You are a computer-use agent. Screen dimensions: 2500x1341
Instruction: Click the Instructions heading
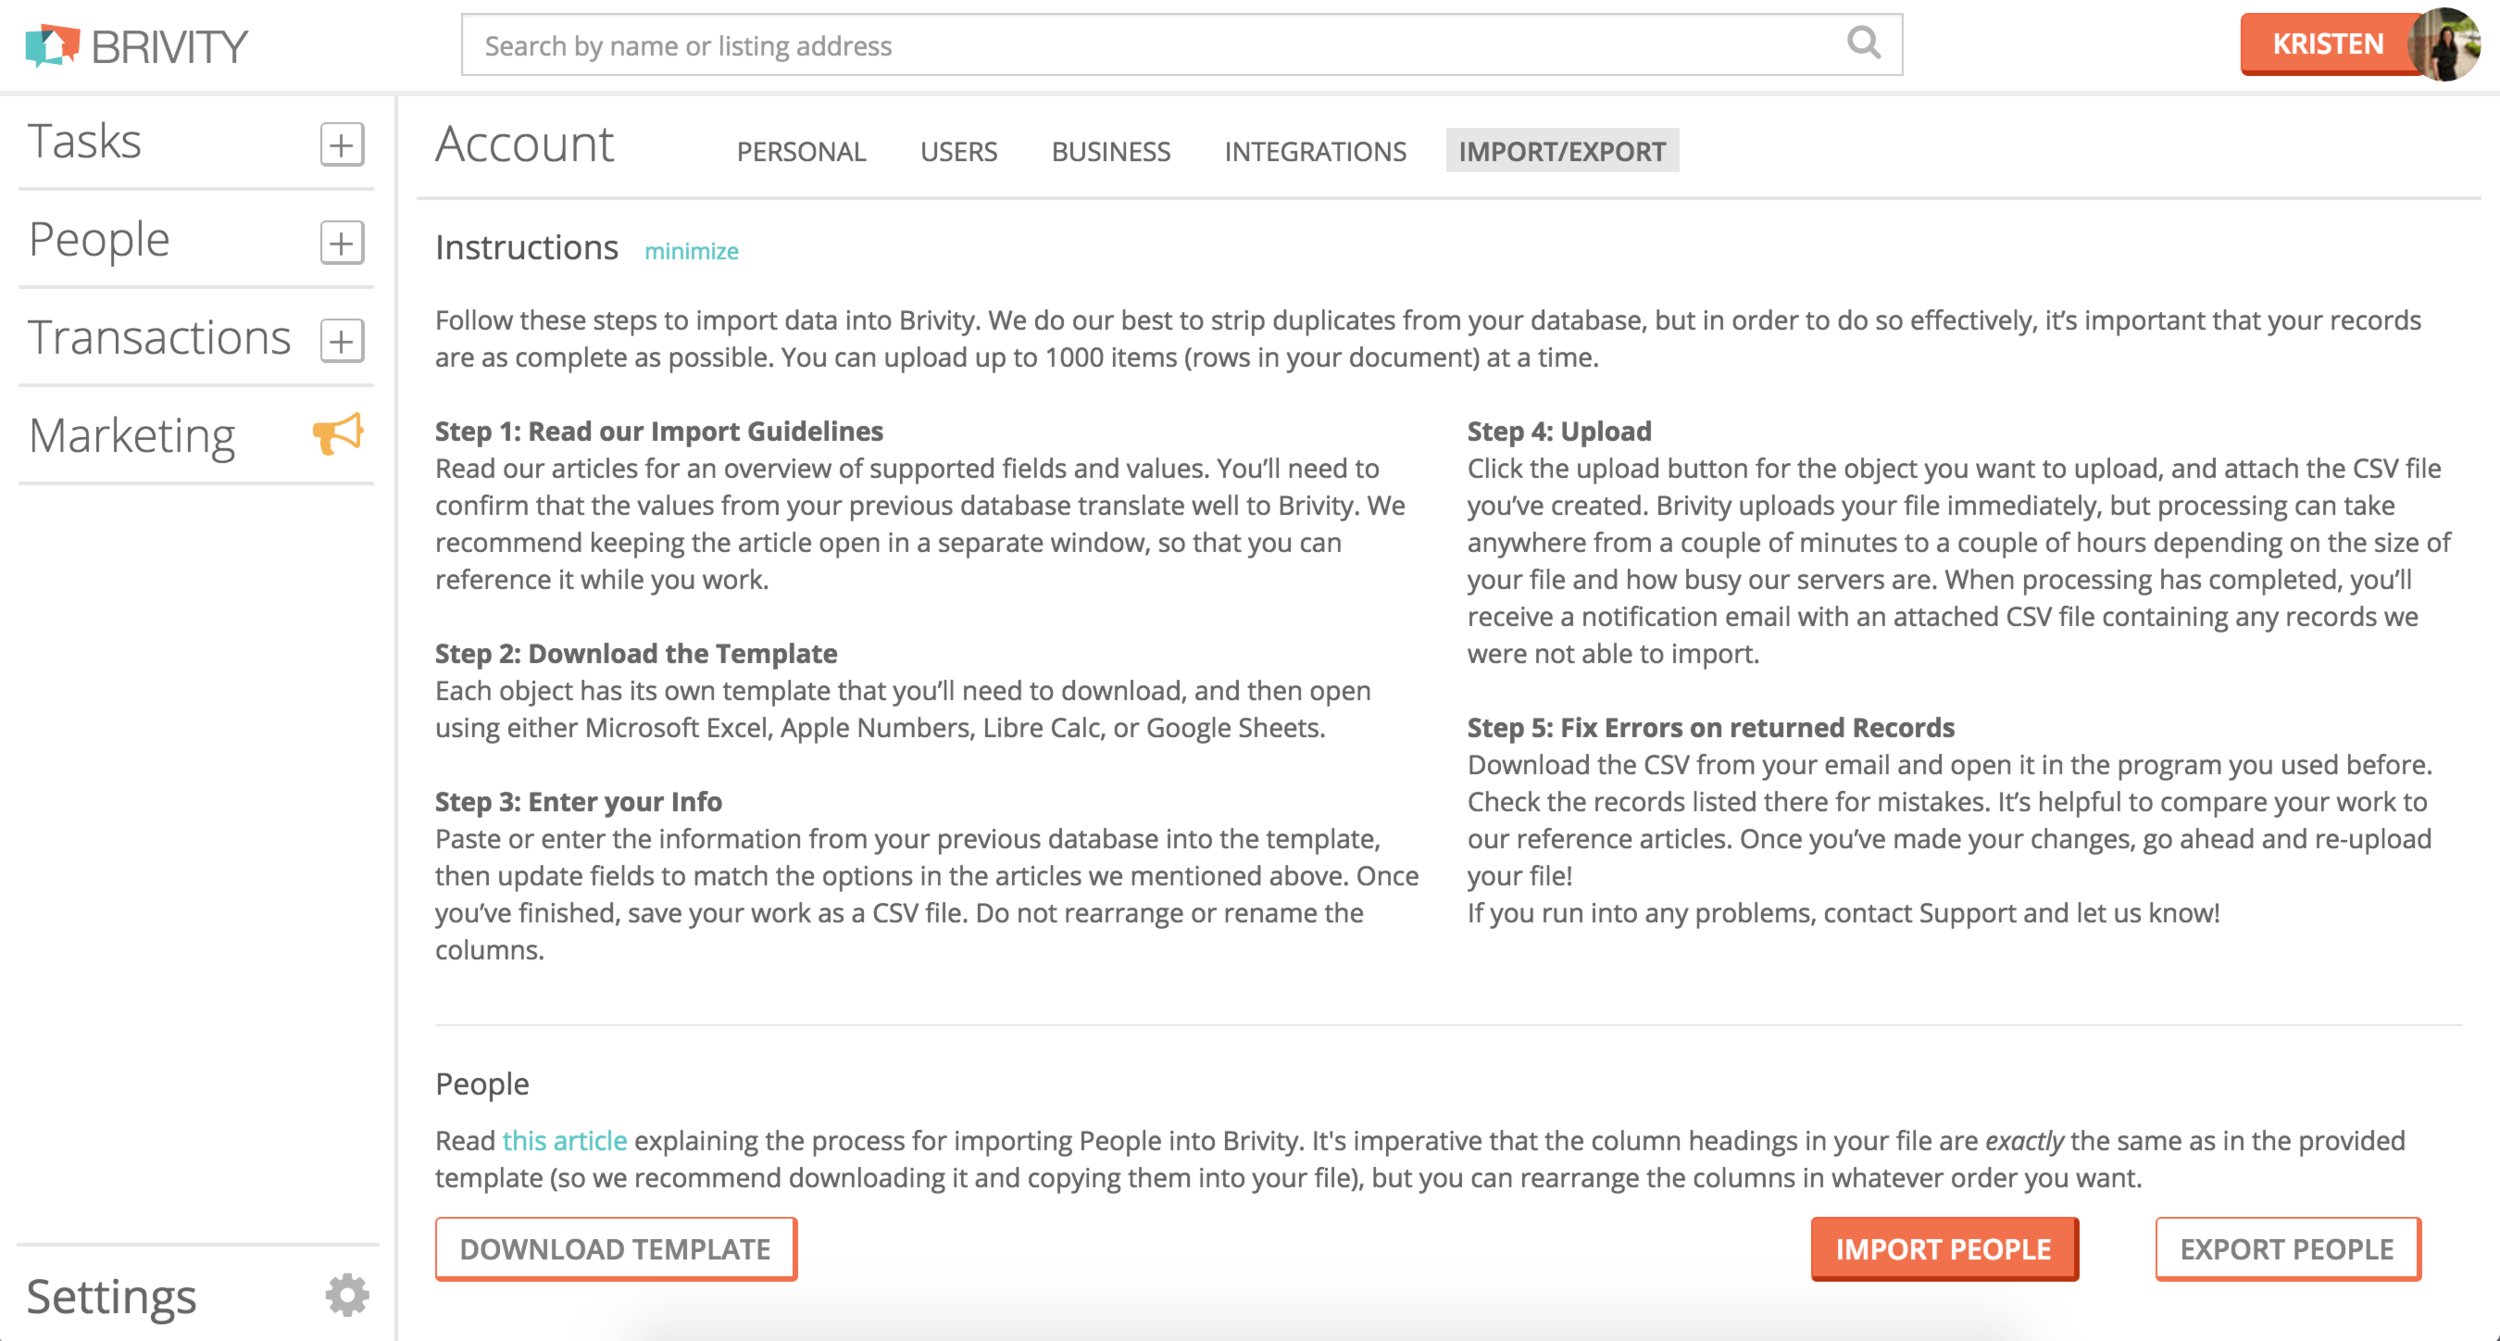(526, 247)
